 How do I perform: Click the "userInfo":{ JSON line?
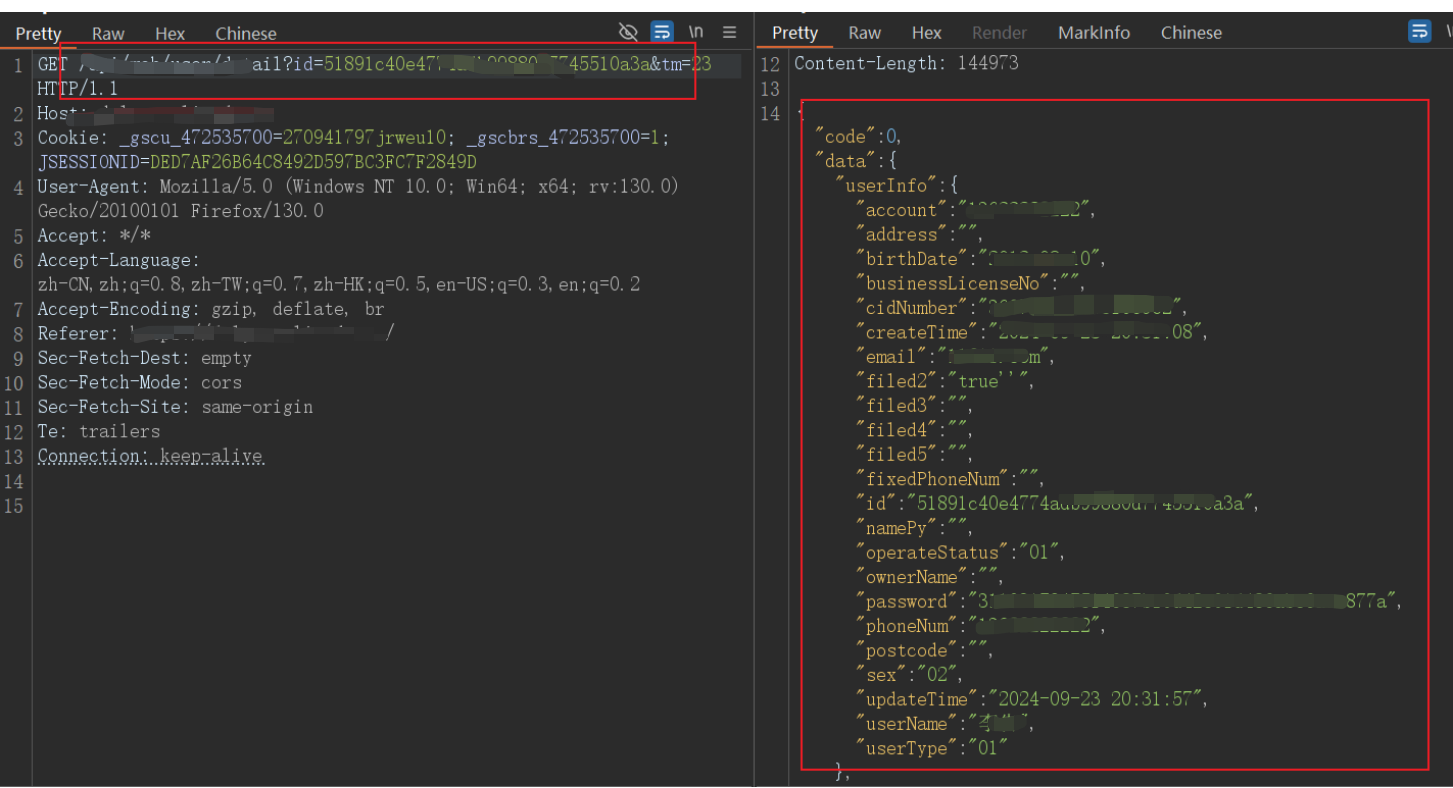[x=896, y=186]
